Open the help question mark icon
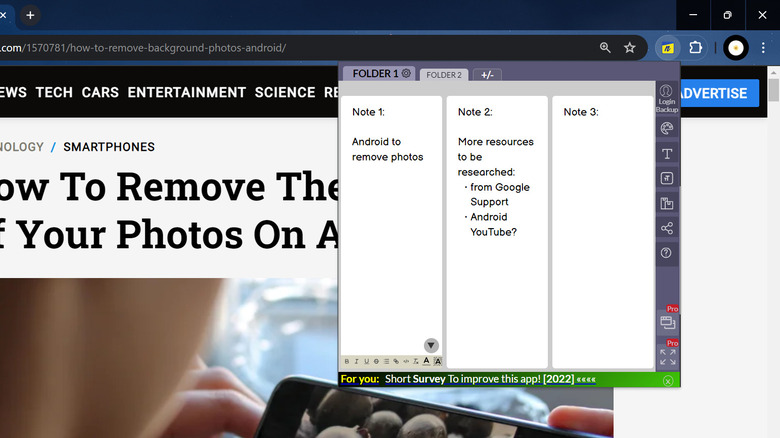 [667, 254]
